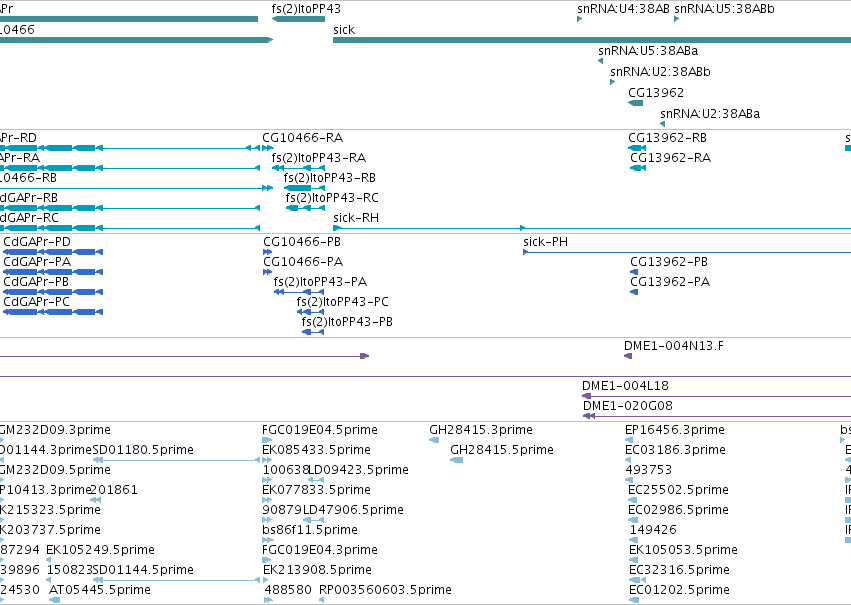
Task: Click the snRNA:U5:38ABa label
Action: (x=648, y=51)
